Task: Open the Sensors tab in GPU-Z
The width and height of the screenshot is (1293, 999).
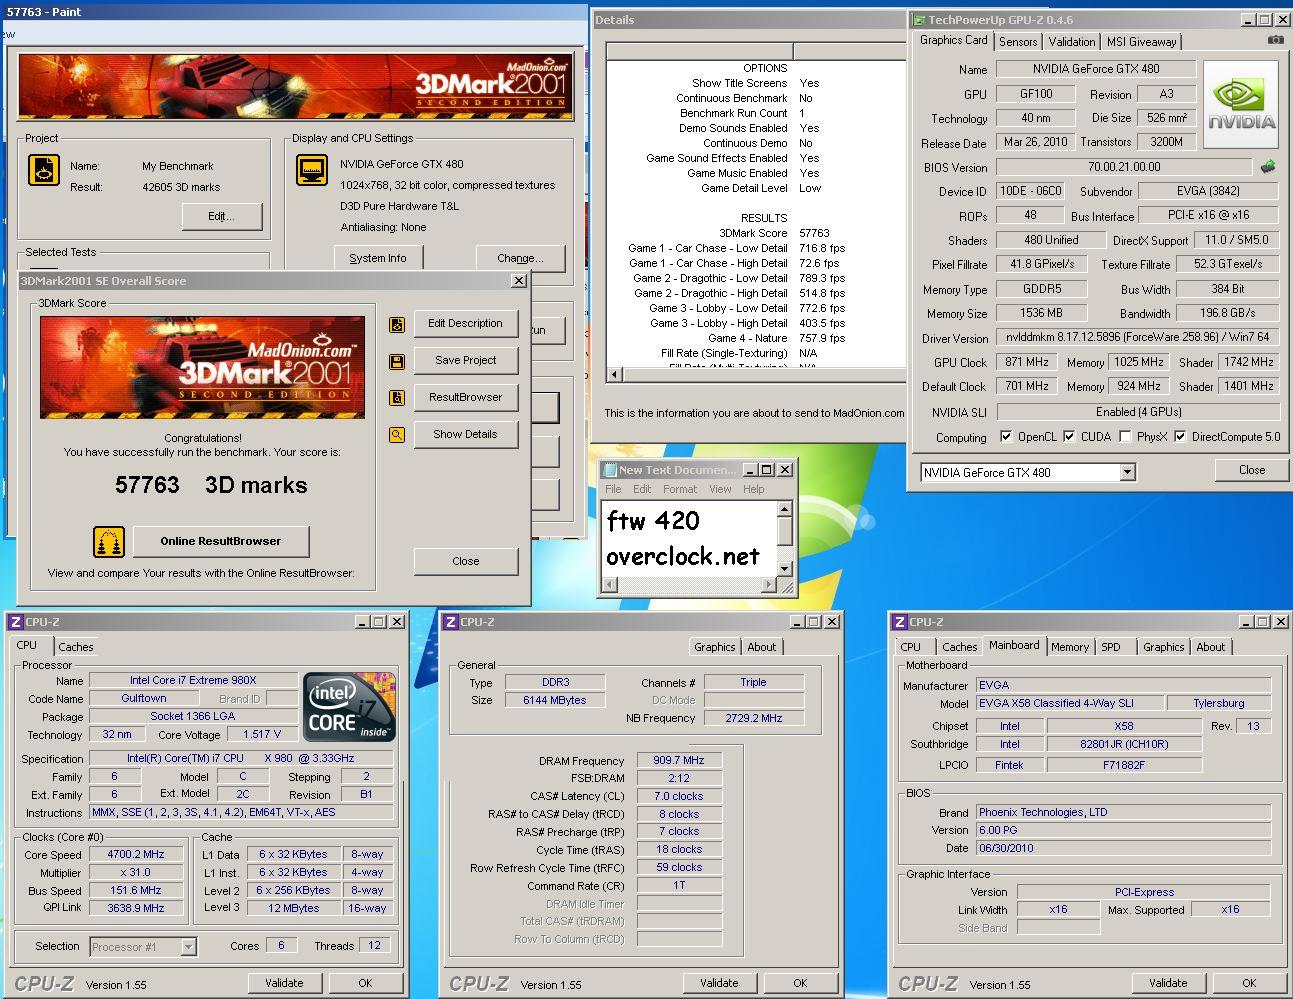Action: click(1018, 42)
